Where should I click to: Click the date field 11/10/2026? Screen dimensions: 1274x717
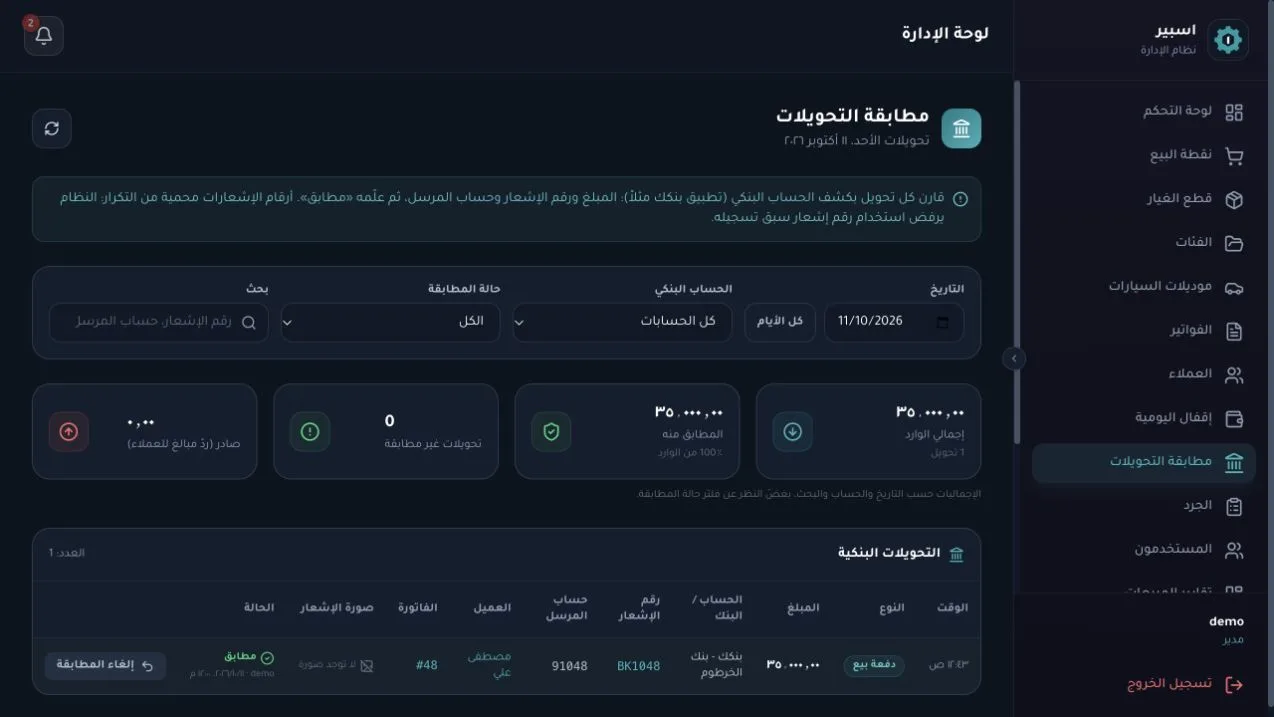pyautogui.click(x=894, y=322)
